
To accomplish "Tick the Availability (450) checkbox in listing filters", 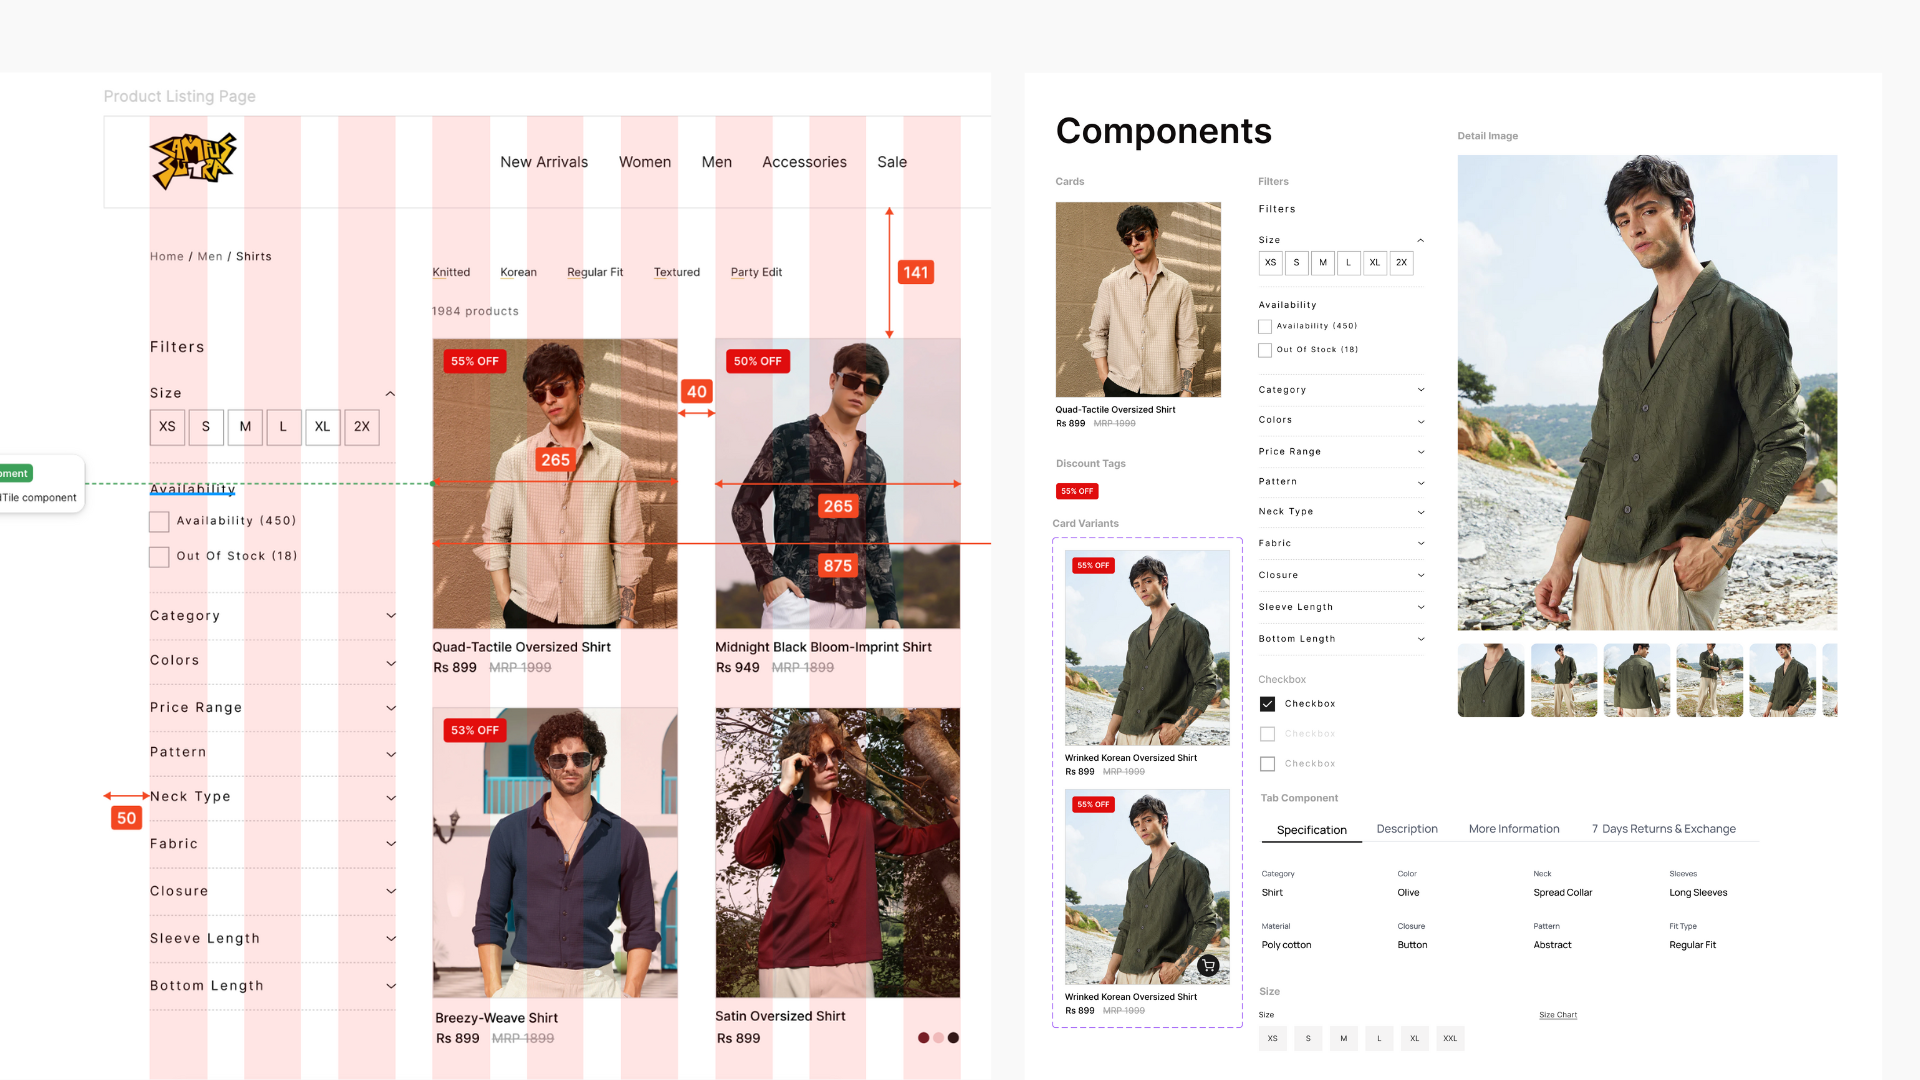I will point(159,521).
